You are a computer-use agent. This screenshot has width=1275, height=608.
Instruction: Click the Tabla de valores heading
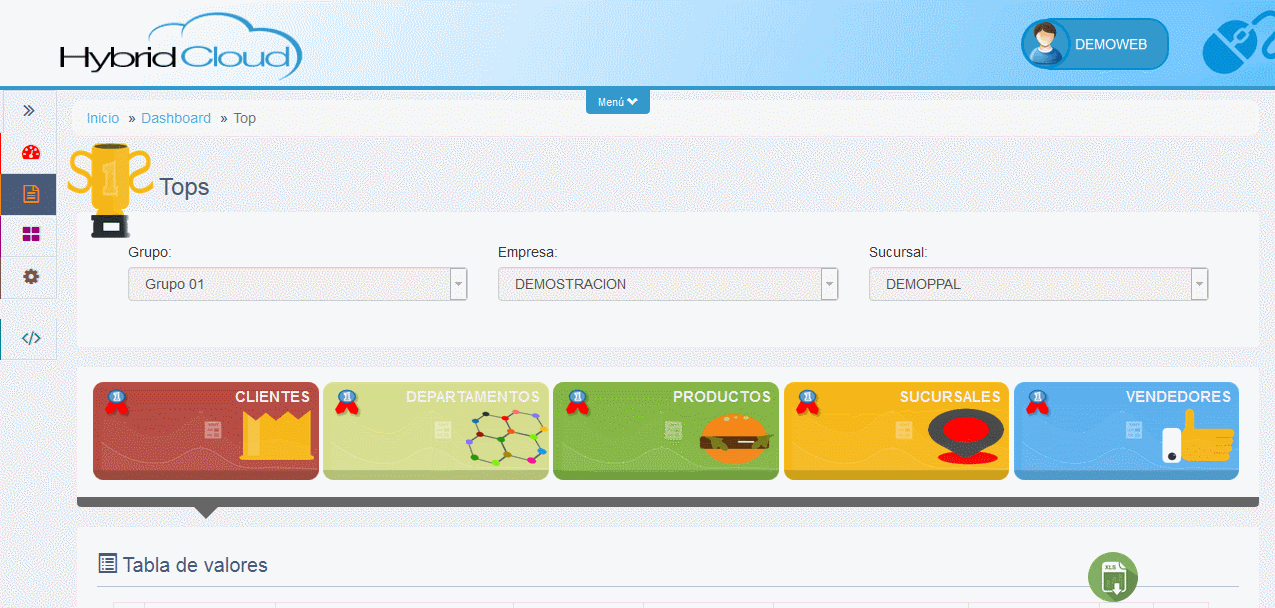point(195,565)
